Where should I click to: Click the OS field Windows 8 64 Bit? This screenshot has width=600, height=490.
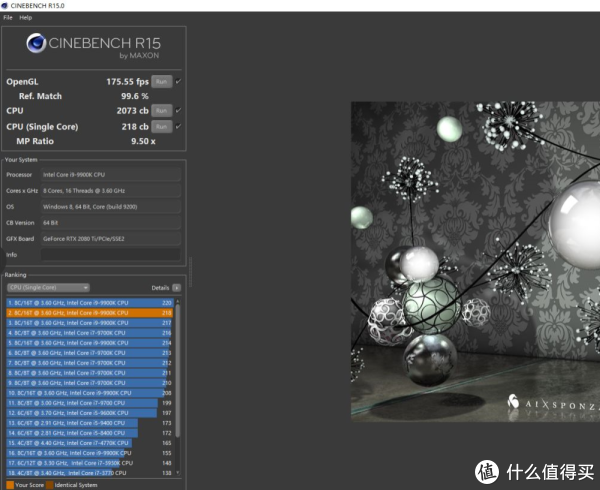(x=111, y=207)
